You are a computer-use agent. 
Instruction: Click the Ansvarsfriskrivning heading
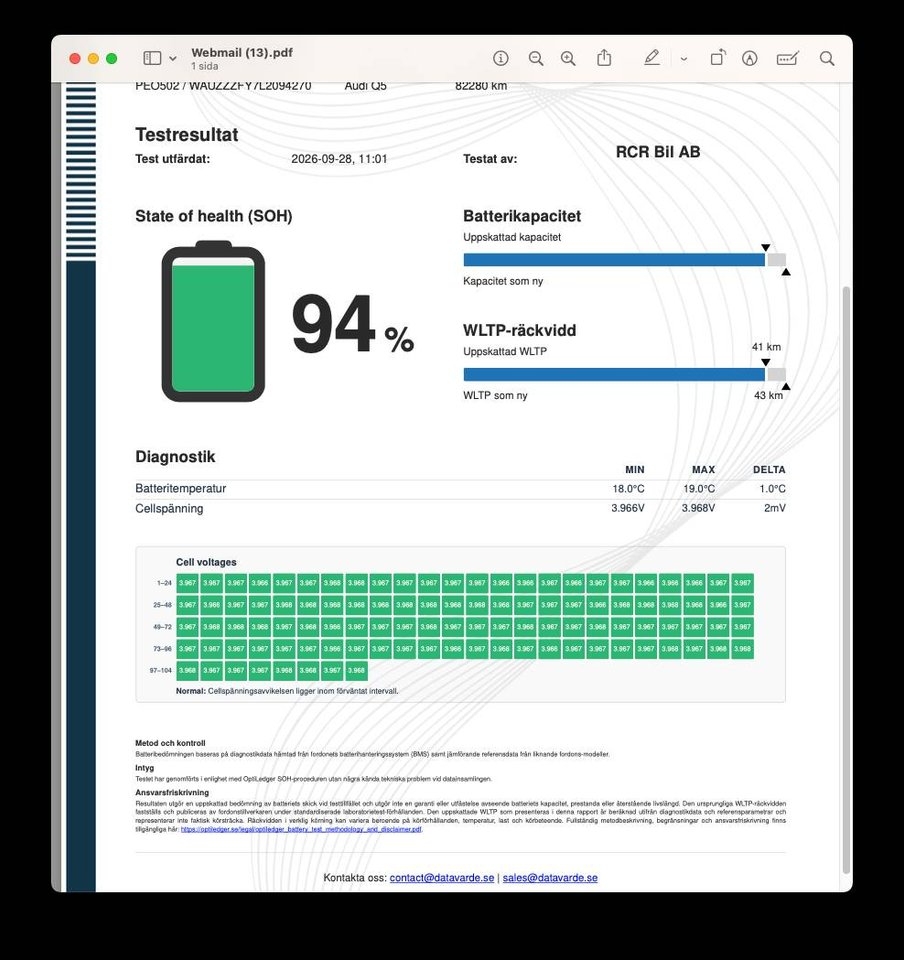coord(172,792)
